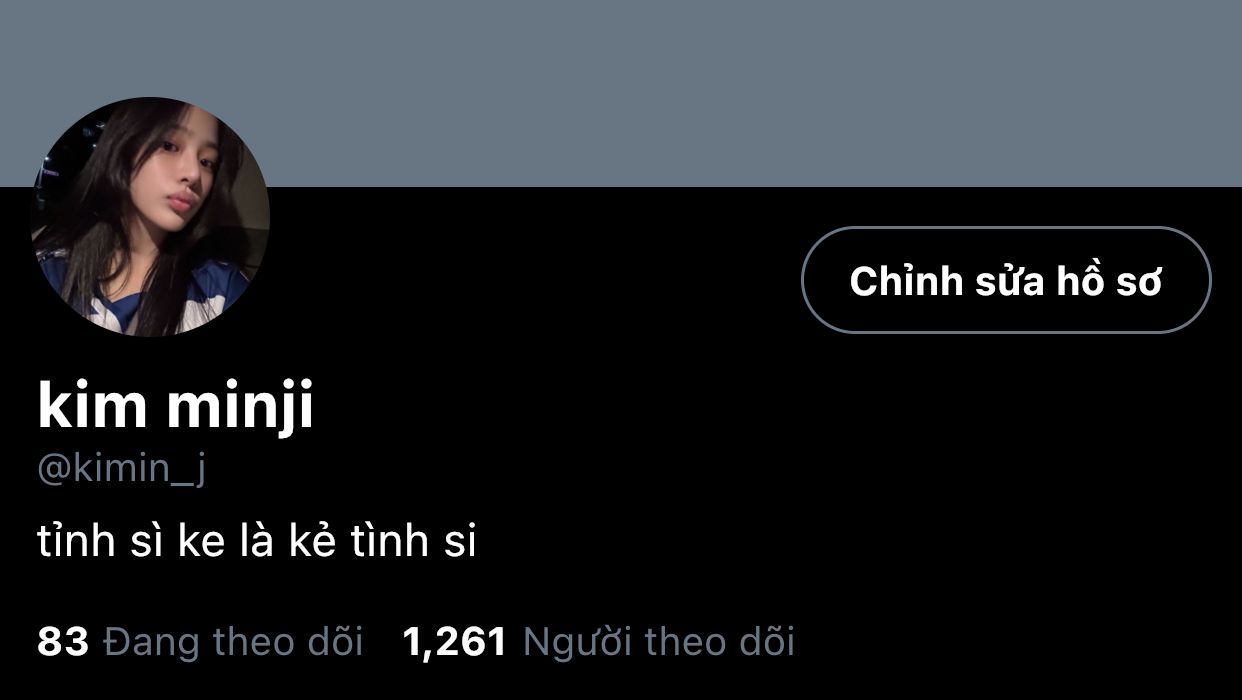Click the gray header banner image
This screenshot has height=700, width=1242.
(621, 93)
